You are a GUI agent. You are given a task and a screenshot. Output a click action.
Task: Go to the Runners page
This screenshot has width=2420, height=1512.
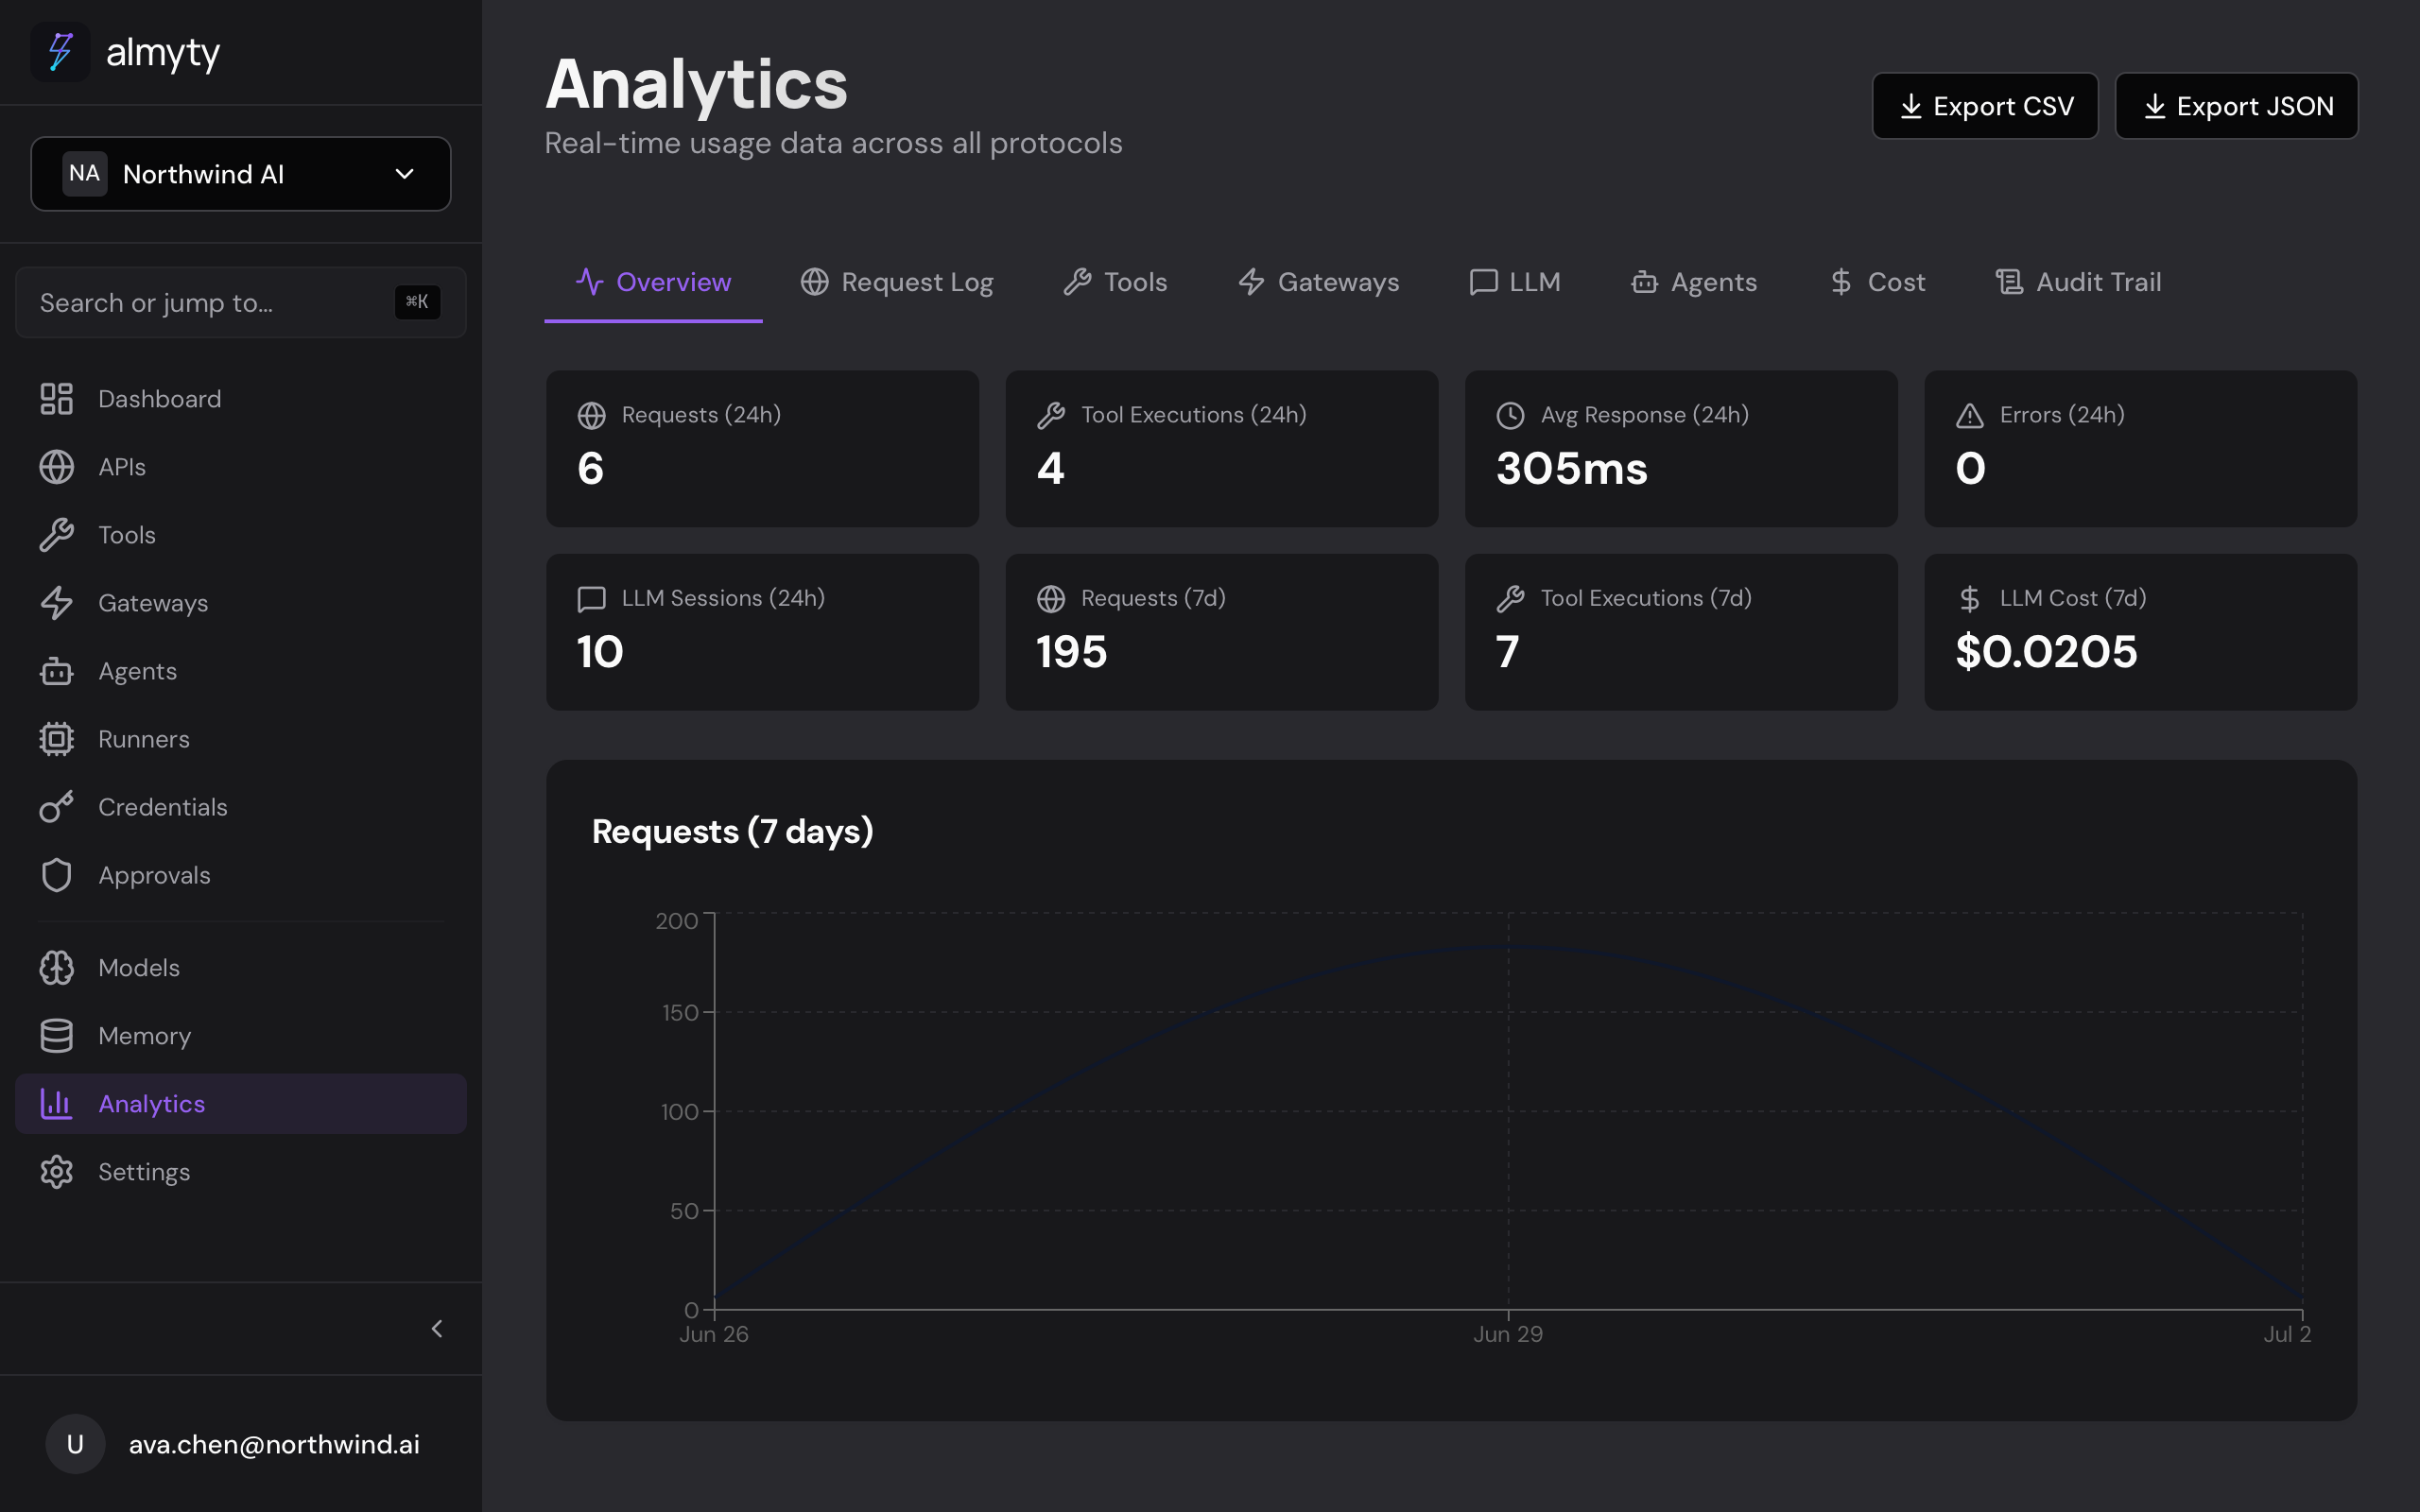pyautogui.click(x=241, y=739)
